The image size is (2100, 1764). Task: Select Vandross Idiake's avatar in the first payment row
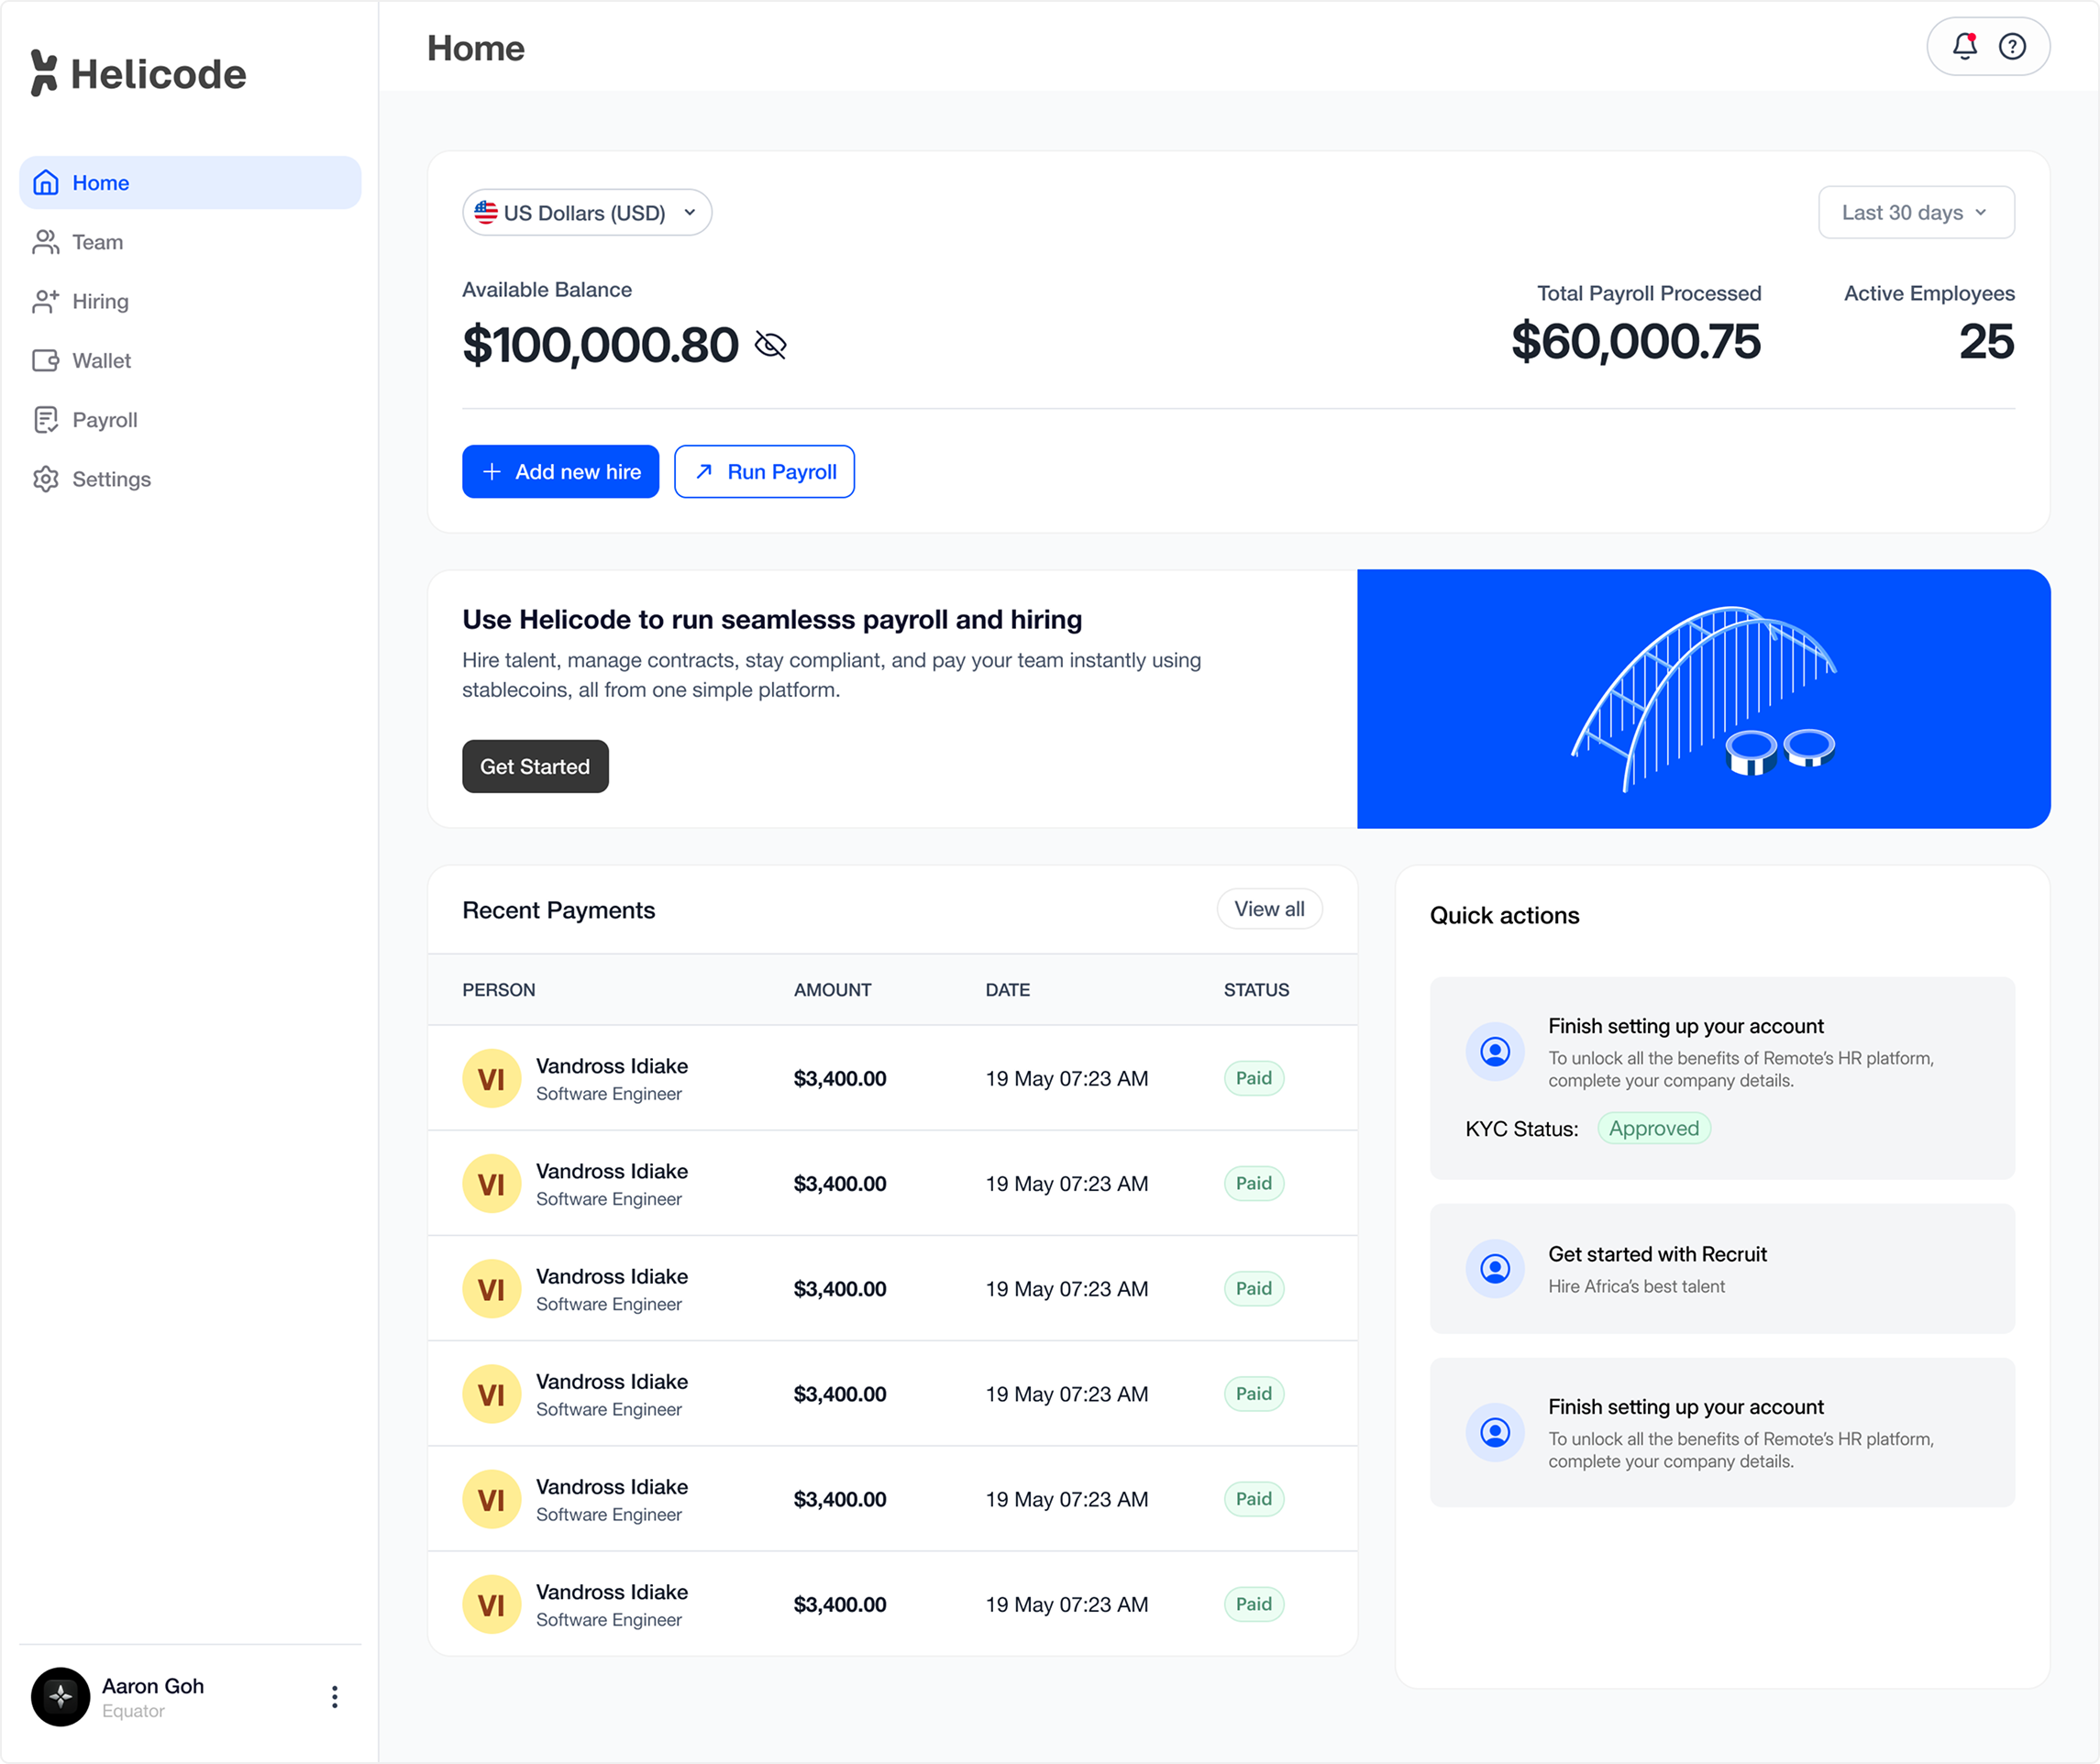click(491, 1078)
